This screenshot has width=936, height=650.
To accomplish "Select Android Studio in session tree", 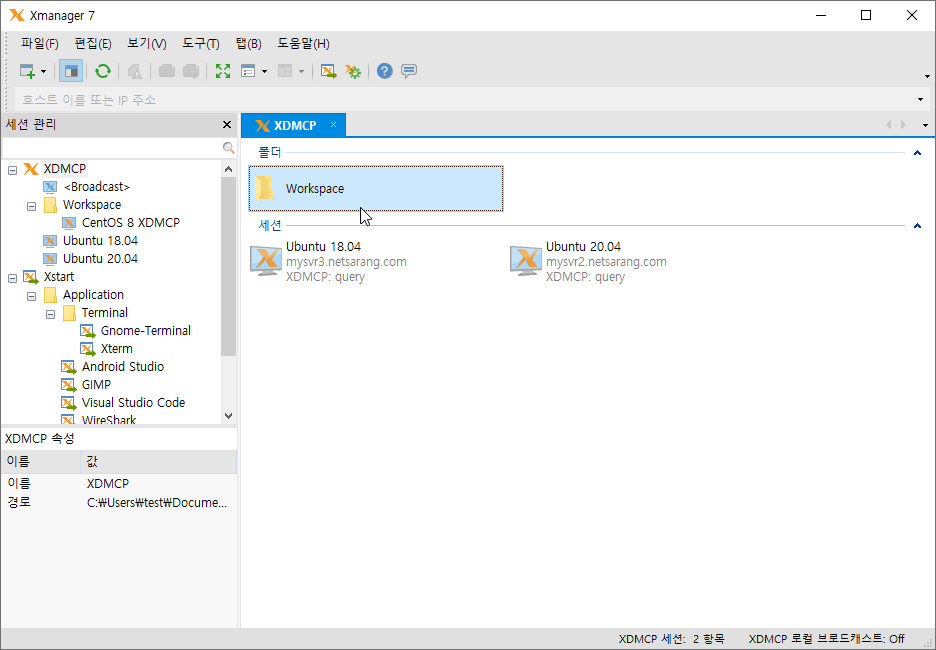I will coord(122,366).
